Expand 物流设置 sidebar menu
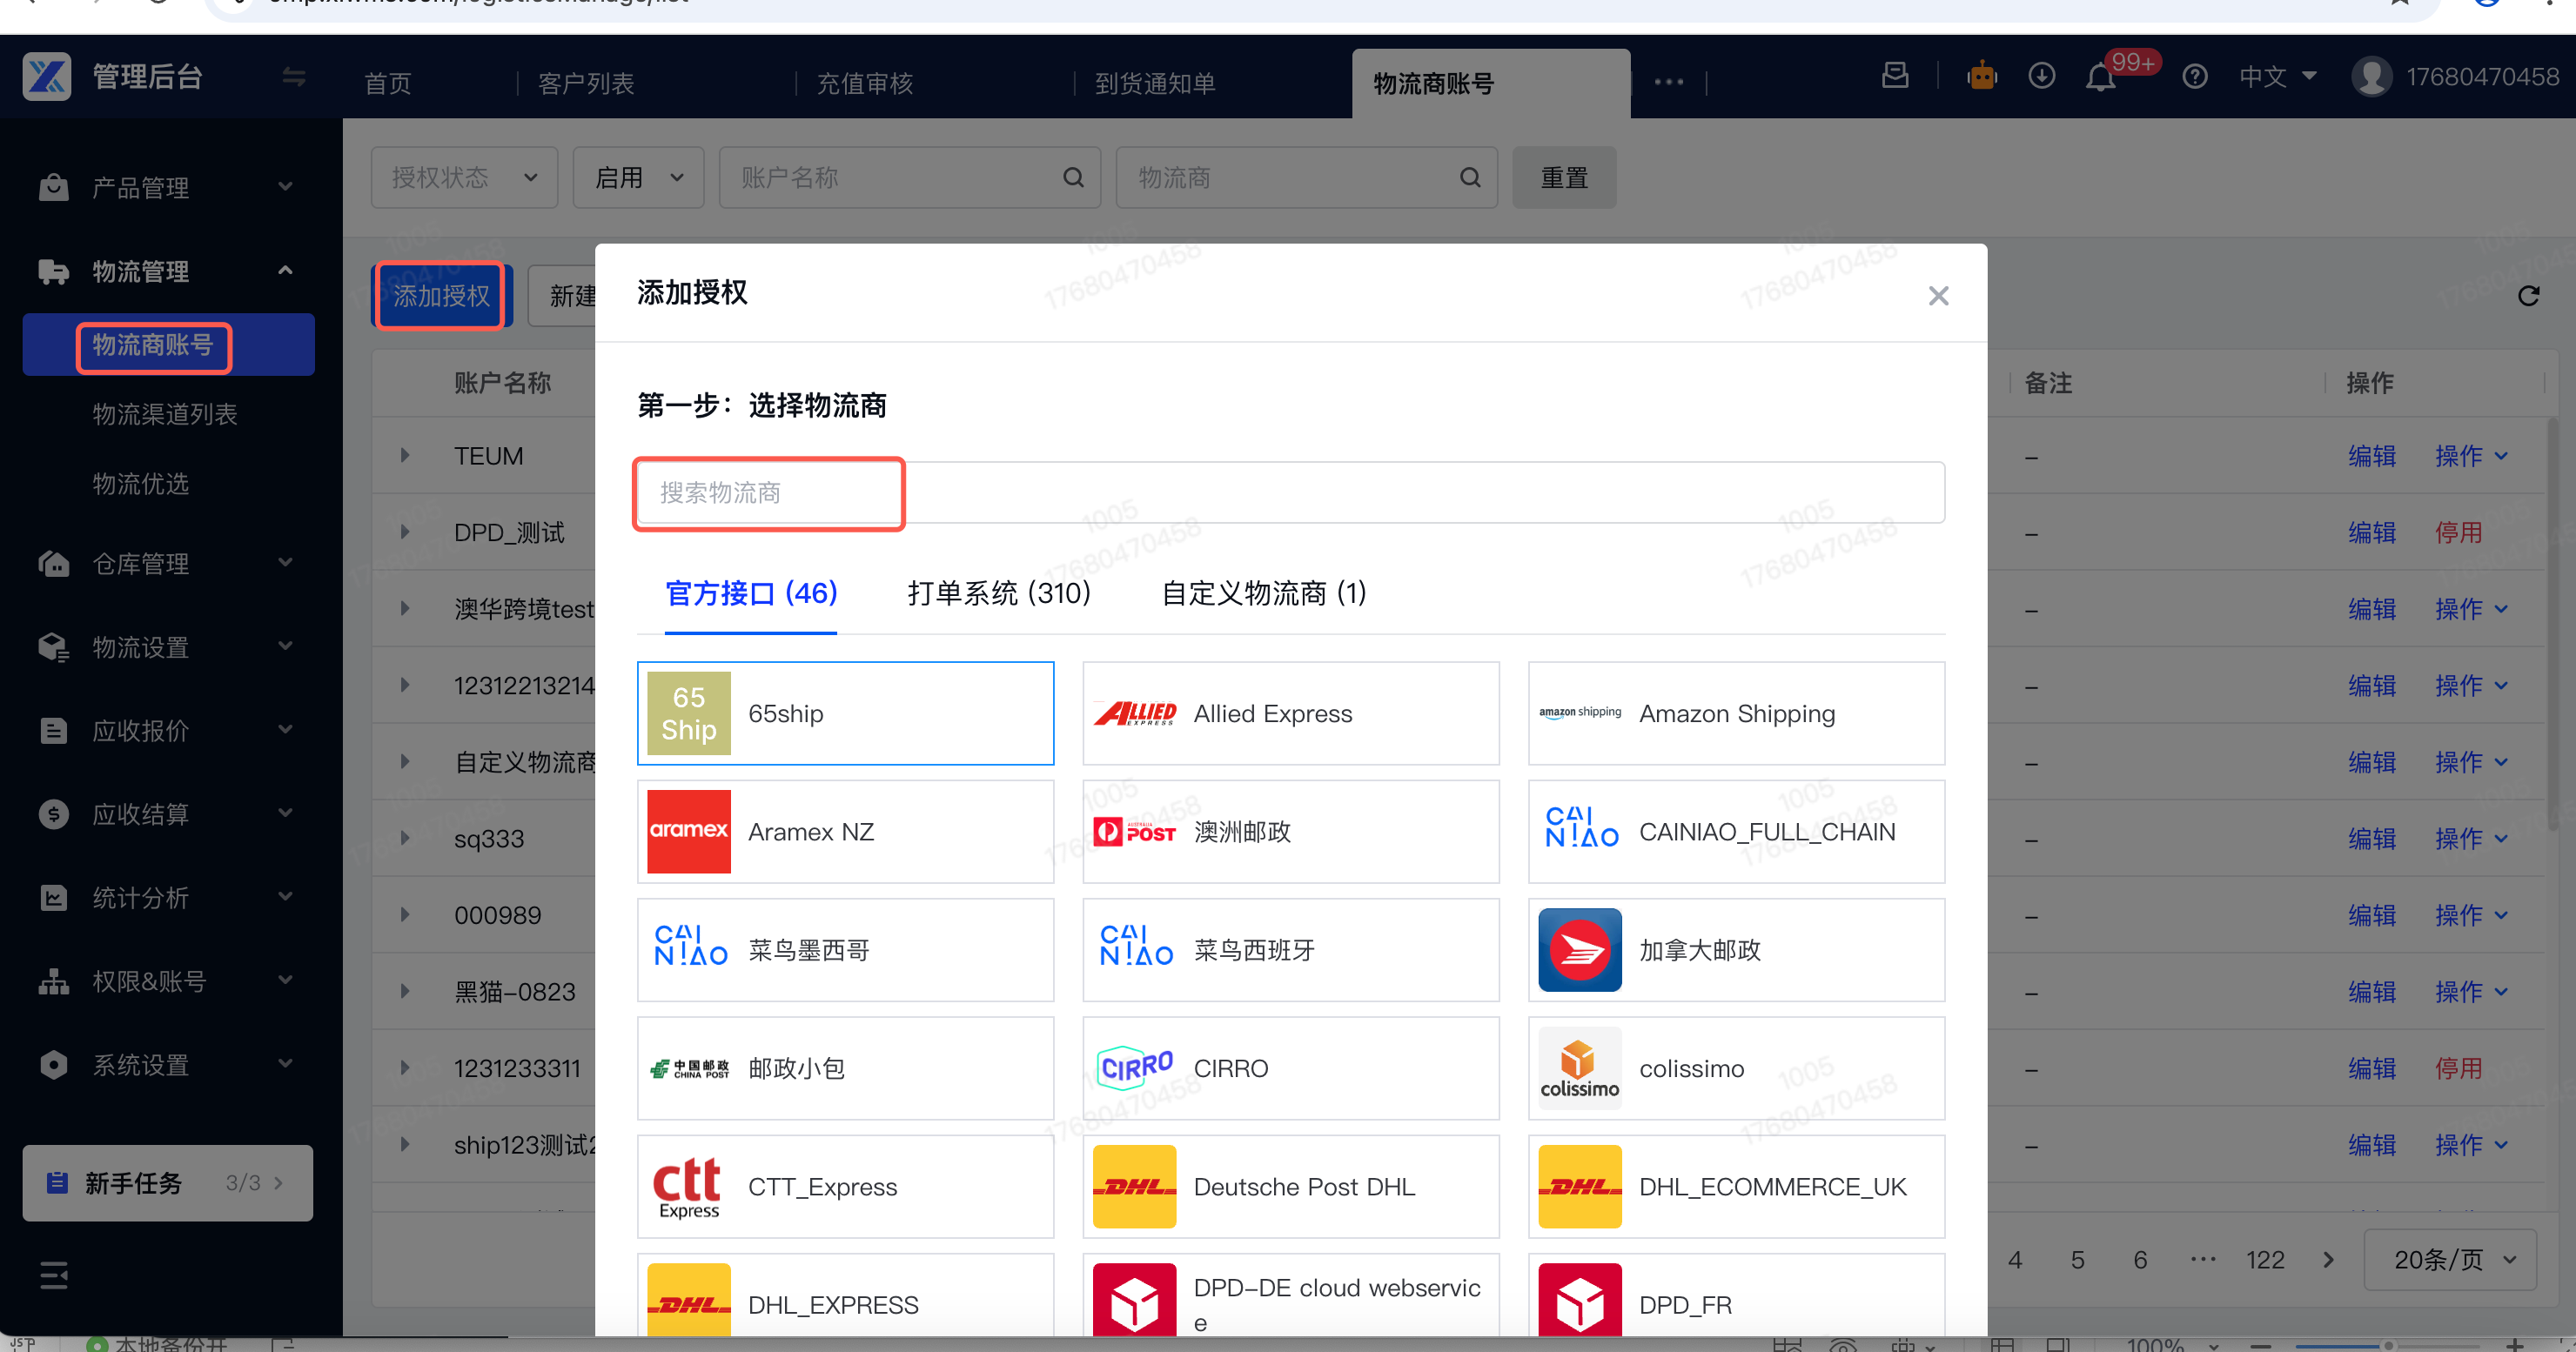 [x=167, y=647]
